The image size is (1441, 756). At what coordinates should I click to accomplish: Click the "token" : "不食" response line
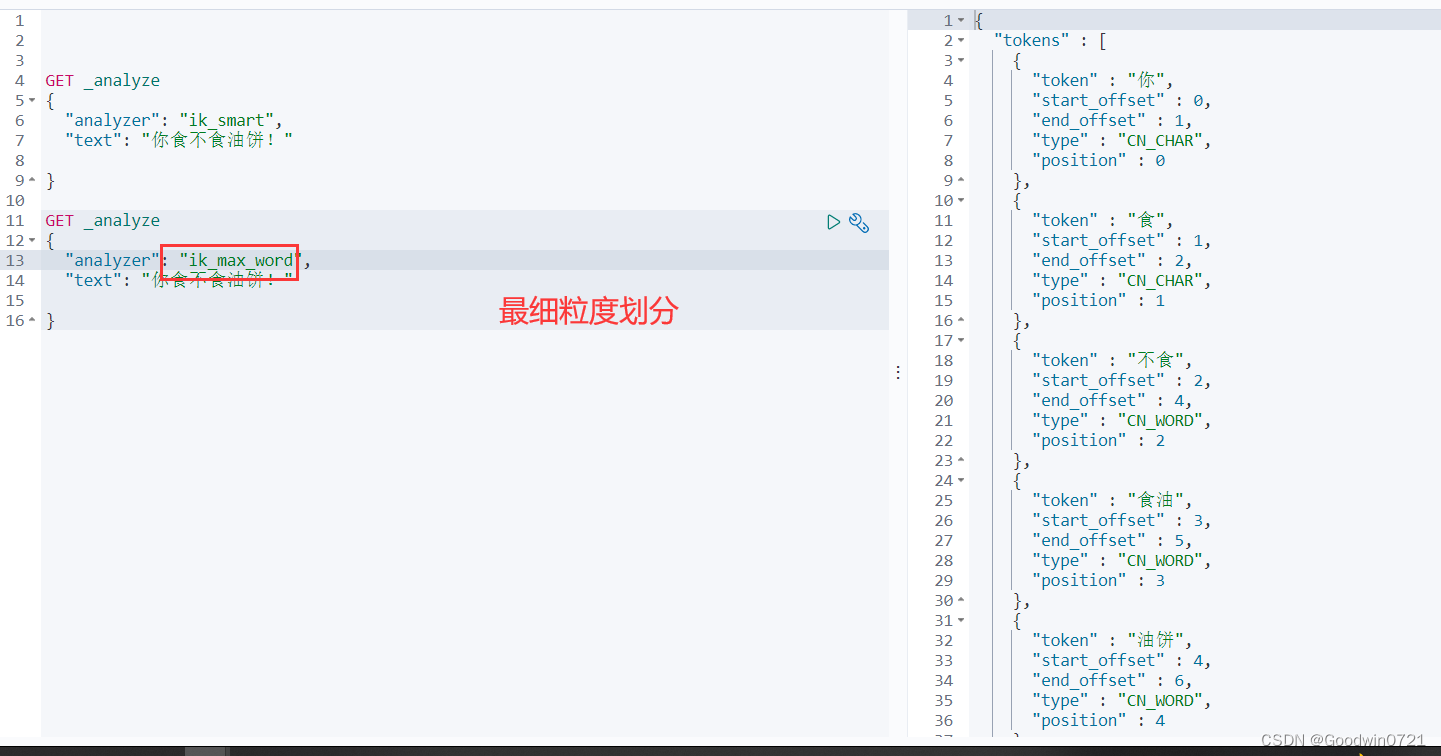click(1112, 360)
